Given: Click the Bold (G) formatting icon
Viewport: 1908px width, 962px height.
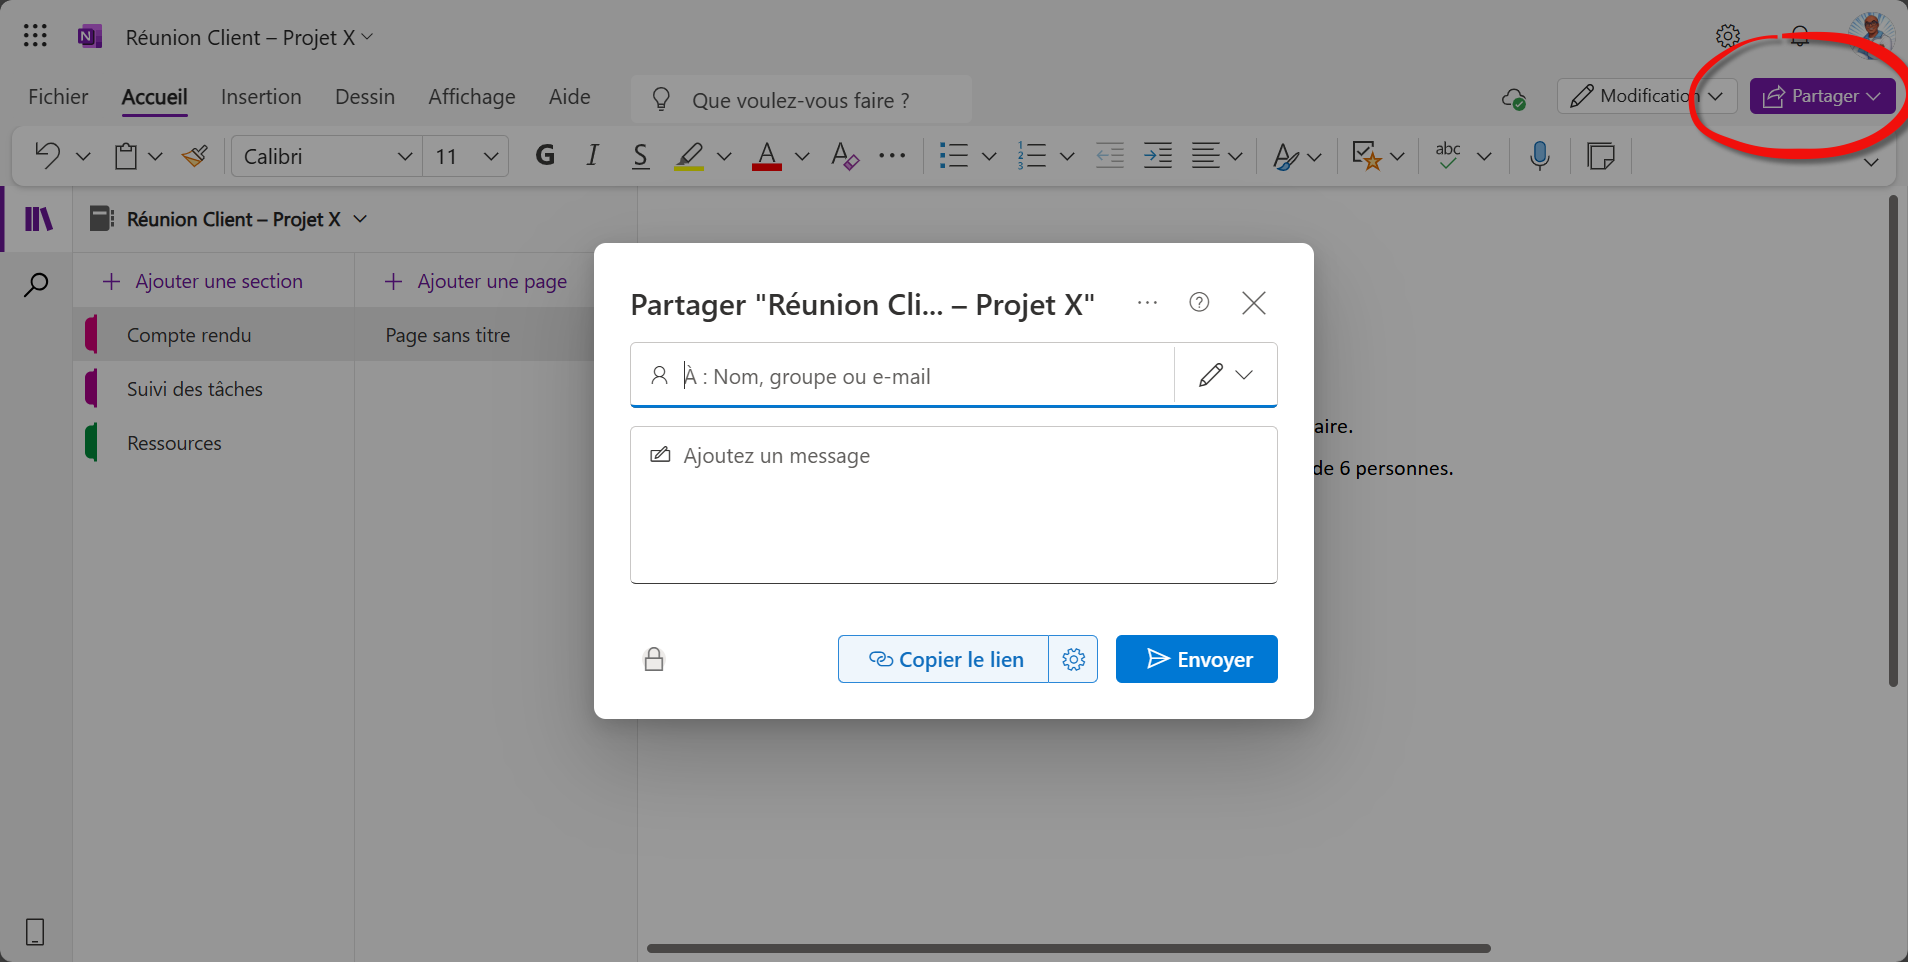Looking at the screenshot, I should pos(545,156).
